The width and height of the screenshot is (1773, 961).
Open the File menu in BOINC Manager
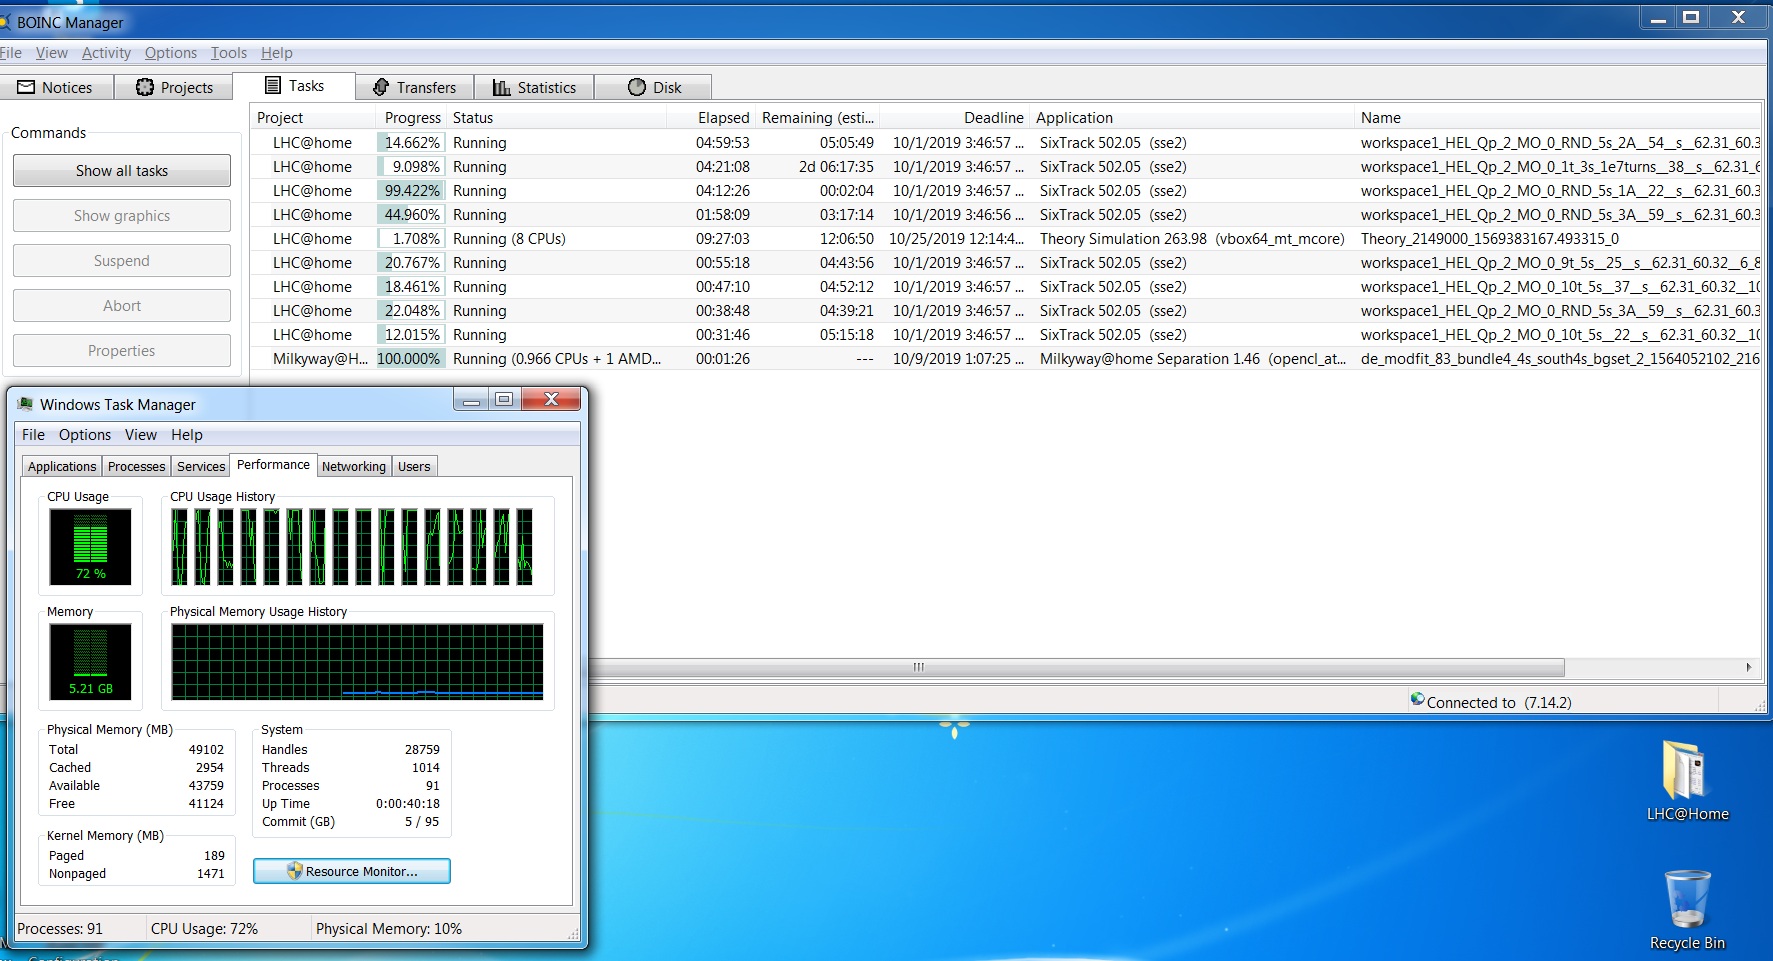point(11,53)
